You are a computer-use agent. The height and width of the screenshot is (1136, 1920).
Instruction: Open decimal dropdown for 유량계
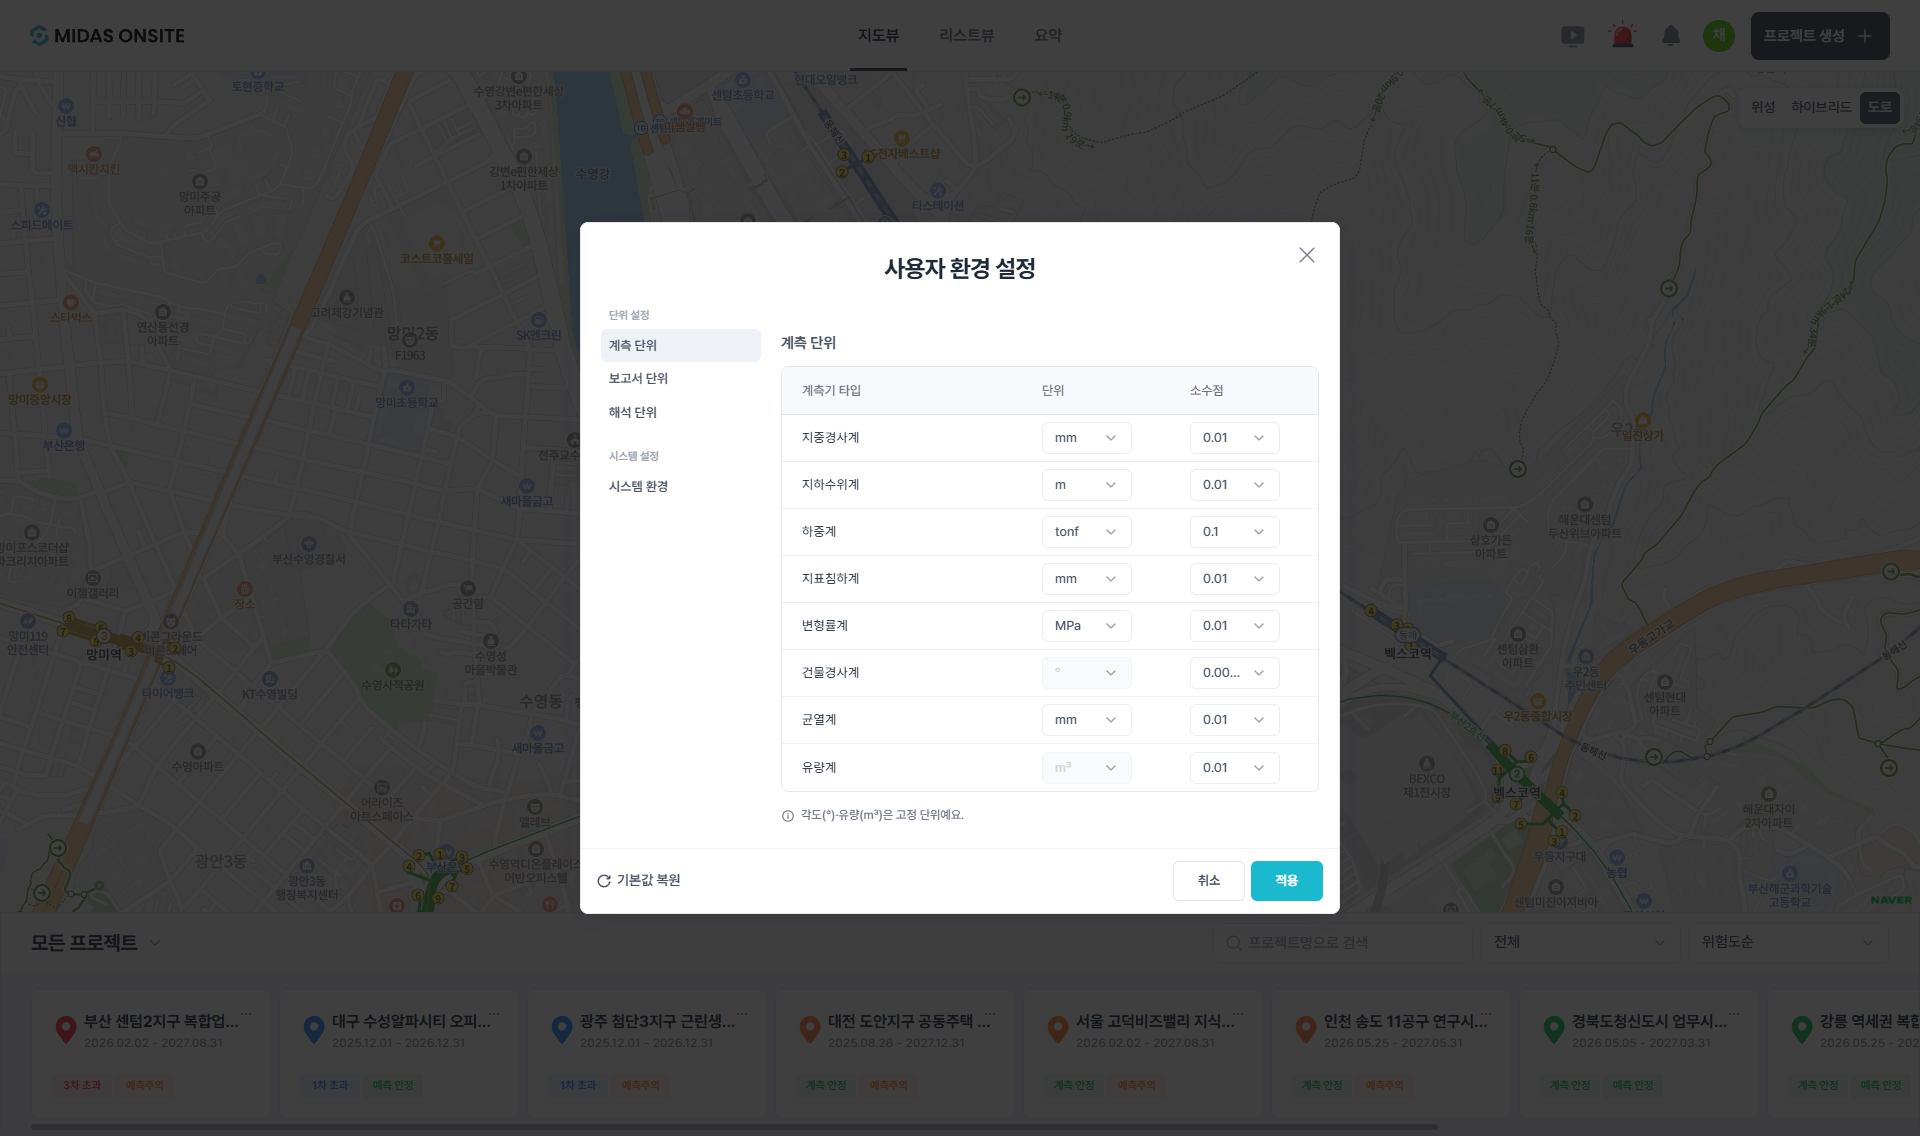1234,768
